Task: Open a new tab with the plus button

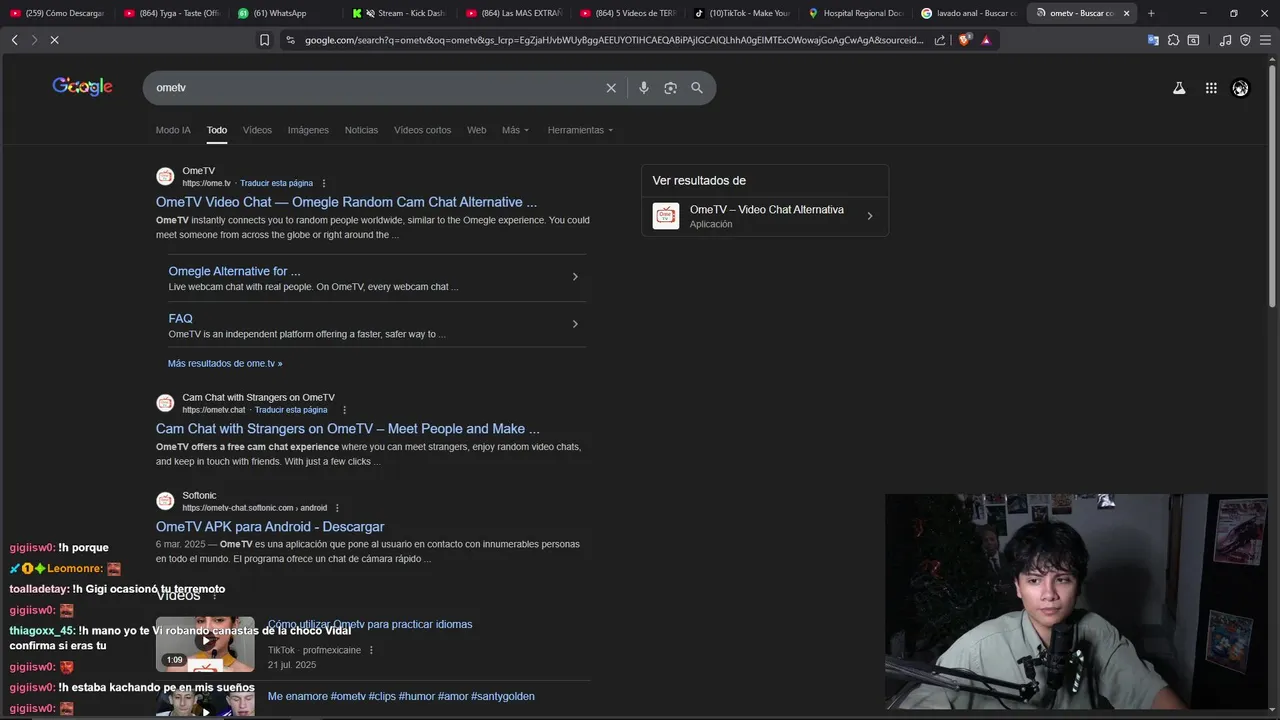Action: tap(1151, 13)
